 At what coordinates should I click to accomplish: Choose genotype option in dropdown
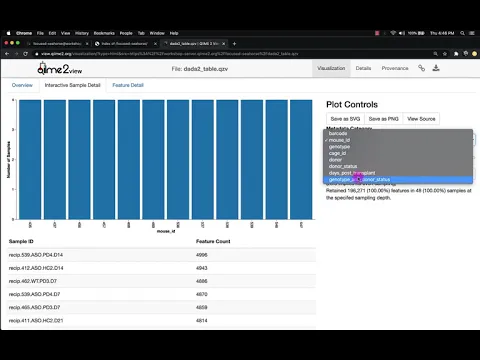click(398, 147)
